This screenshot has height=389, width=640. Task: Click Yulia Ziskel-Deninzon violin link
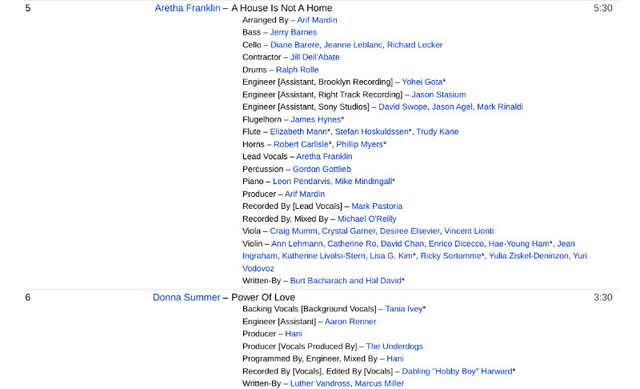click(529, 256)
